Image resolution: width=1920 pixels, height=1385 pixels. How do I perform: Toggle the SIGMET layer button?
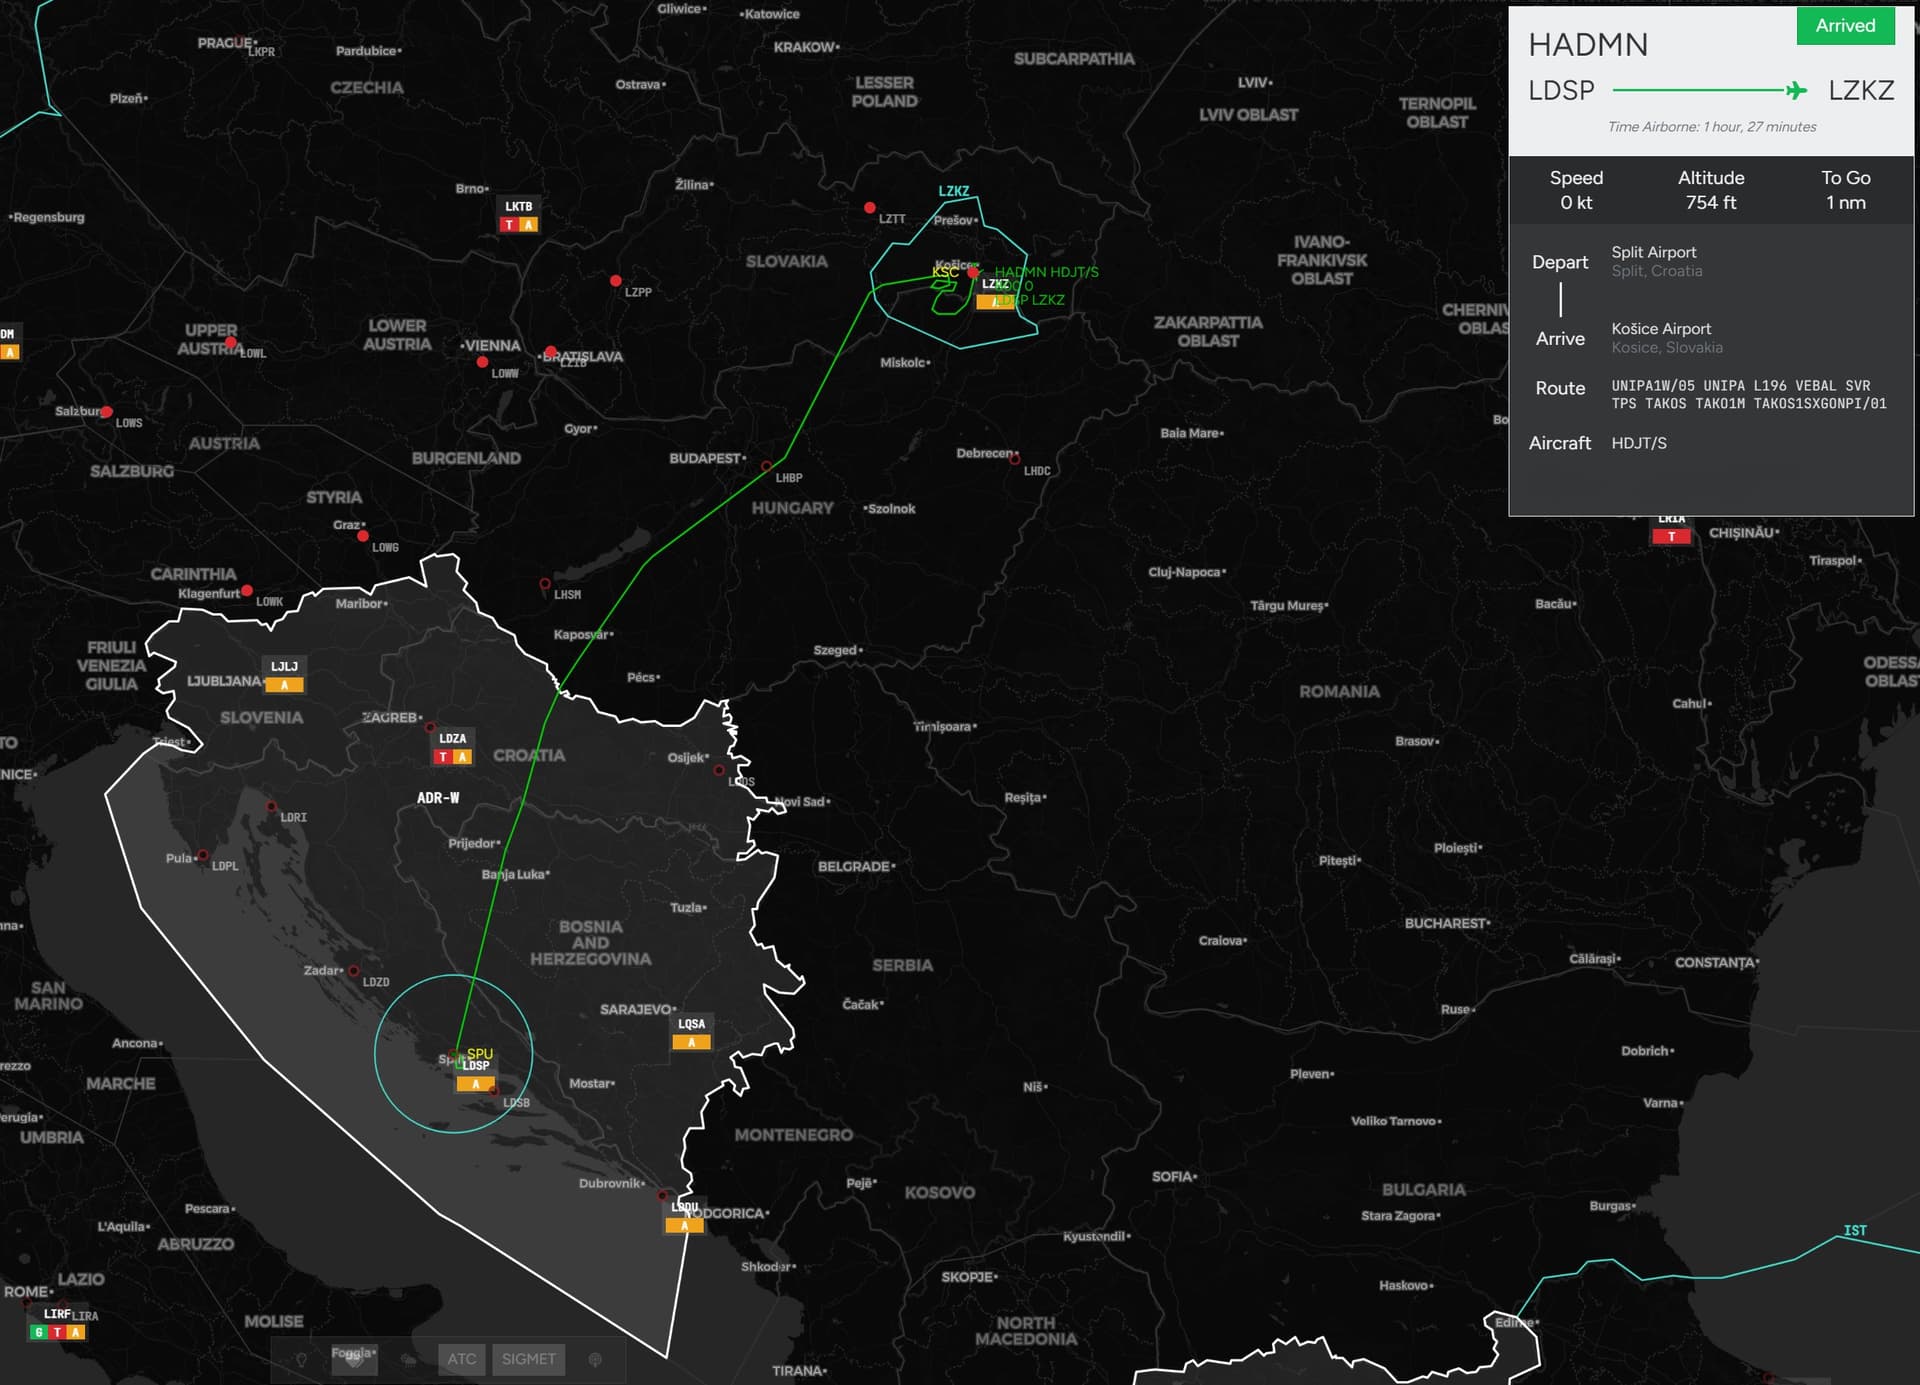pos(528,1359)
